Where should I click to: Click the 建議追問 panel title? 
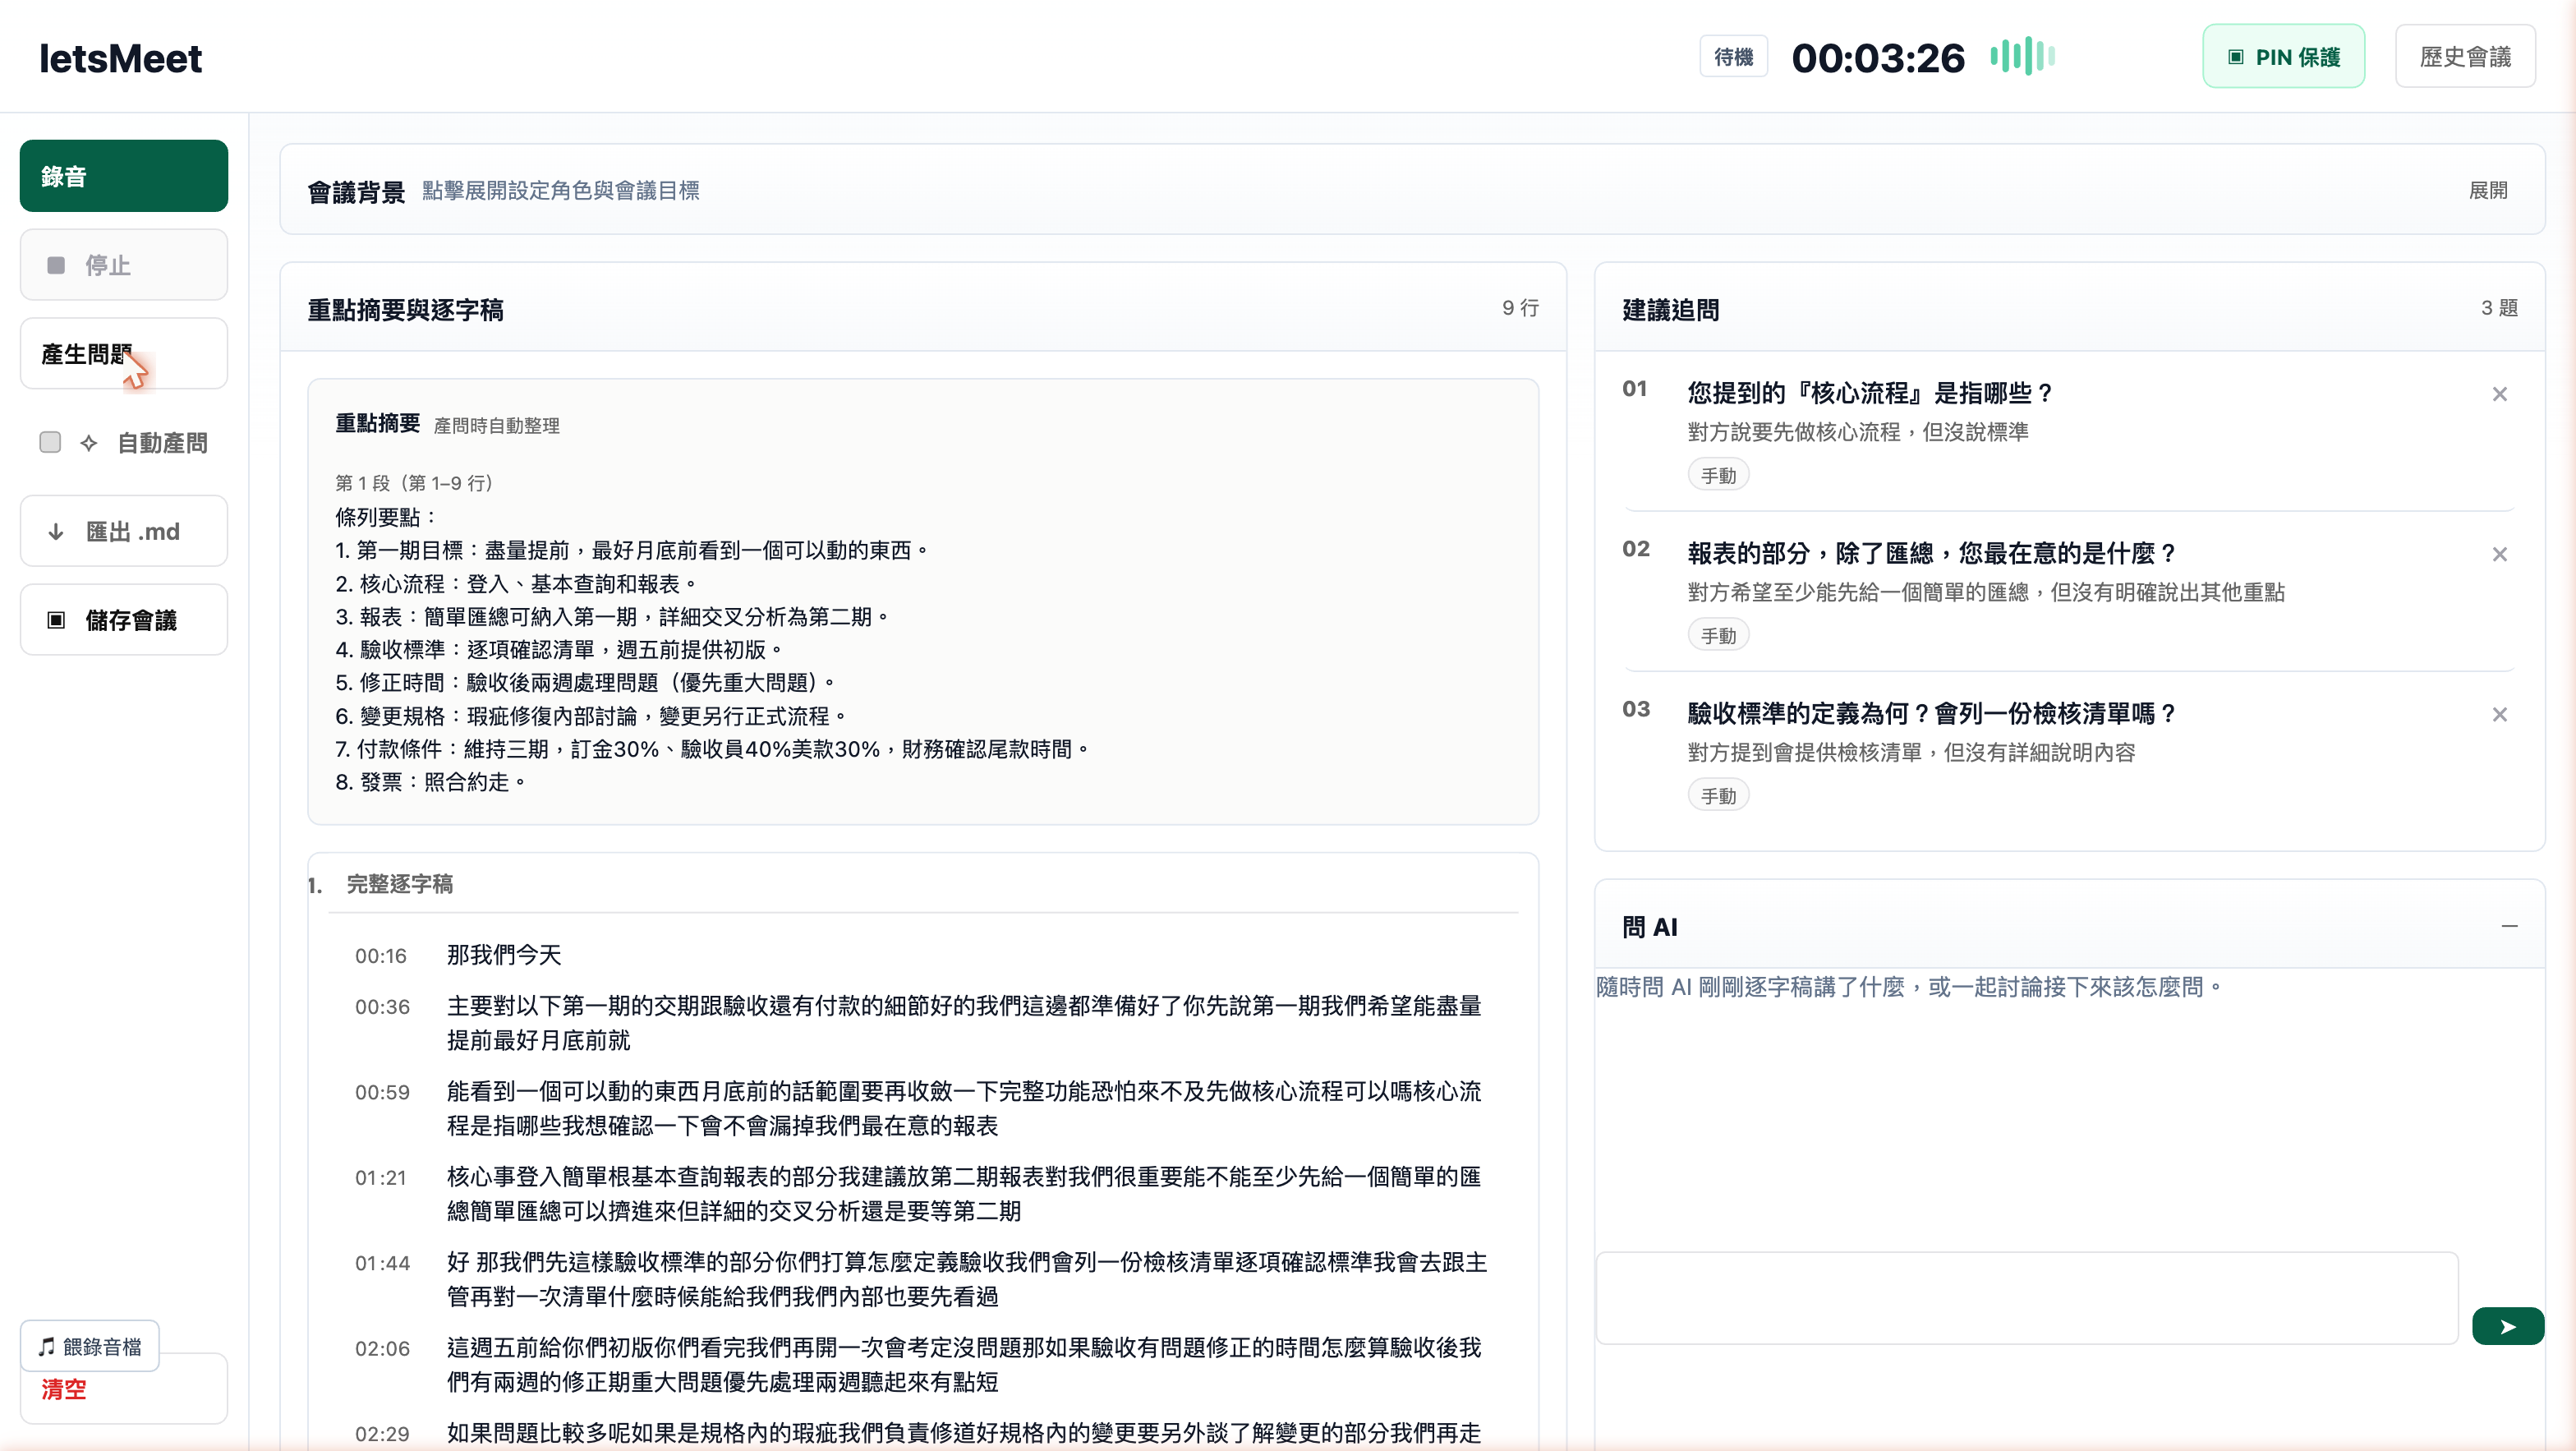click(x=1670, y=310)
